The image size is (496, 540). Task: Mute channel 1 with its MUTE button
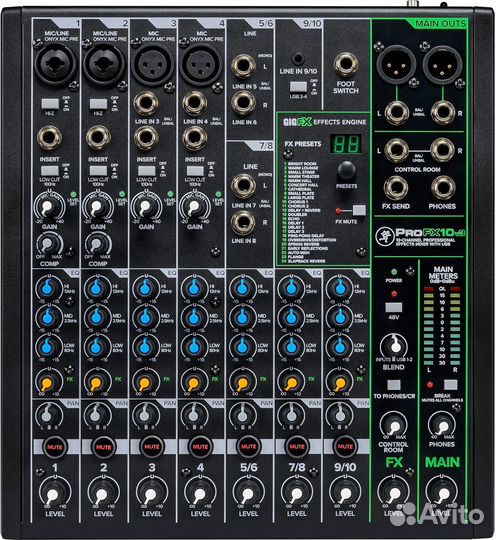click(55, 447)
